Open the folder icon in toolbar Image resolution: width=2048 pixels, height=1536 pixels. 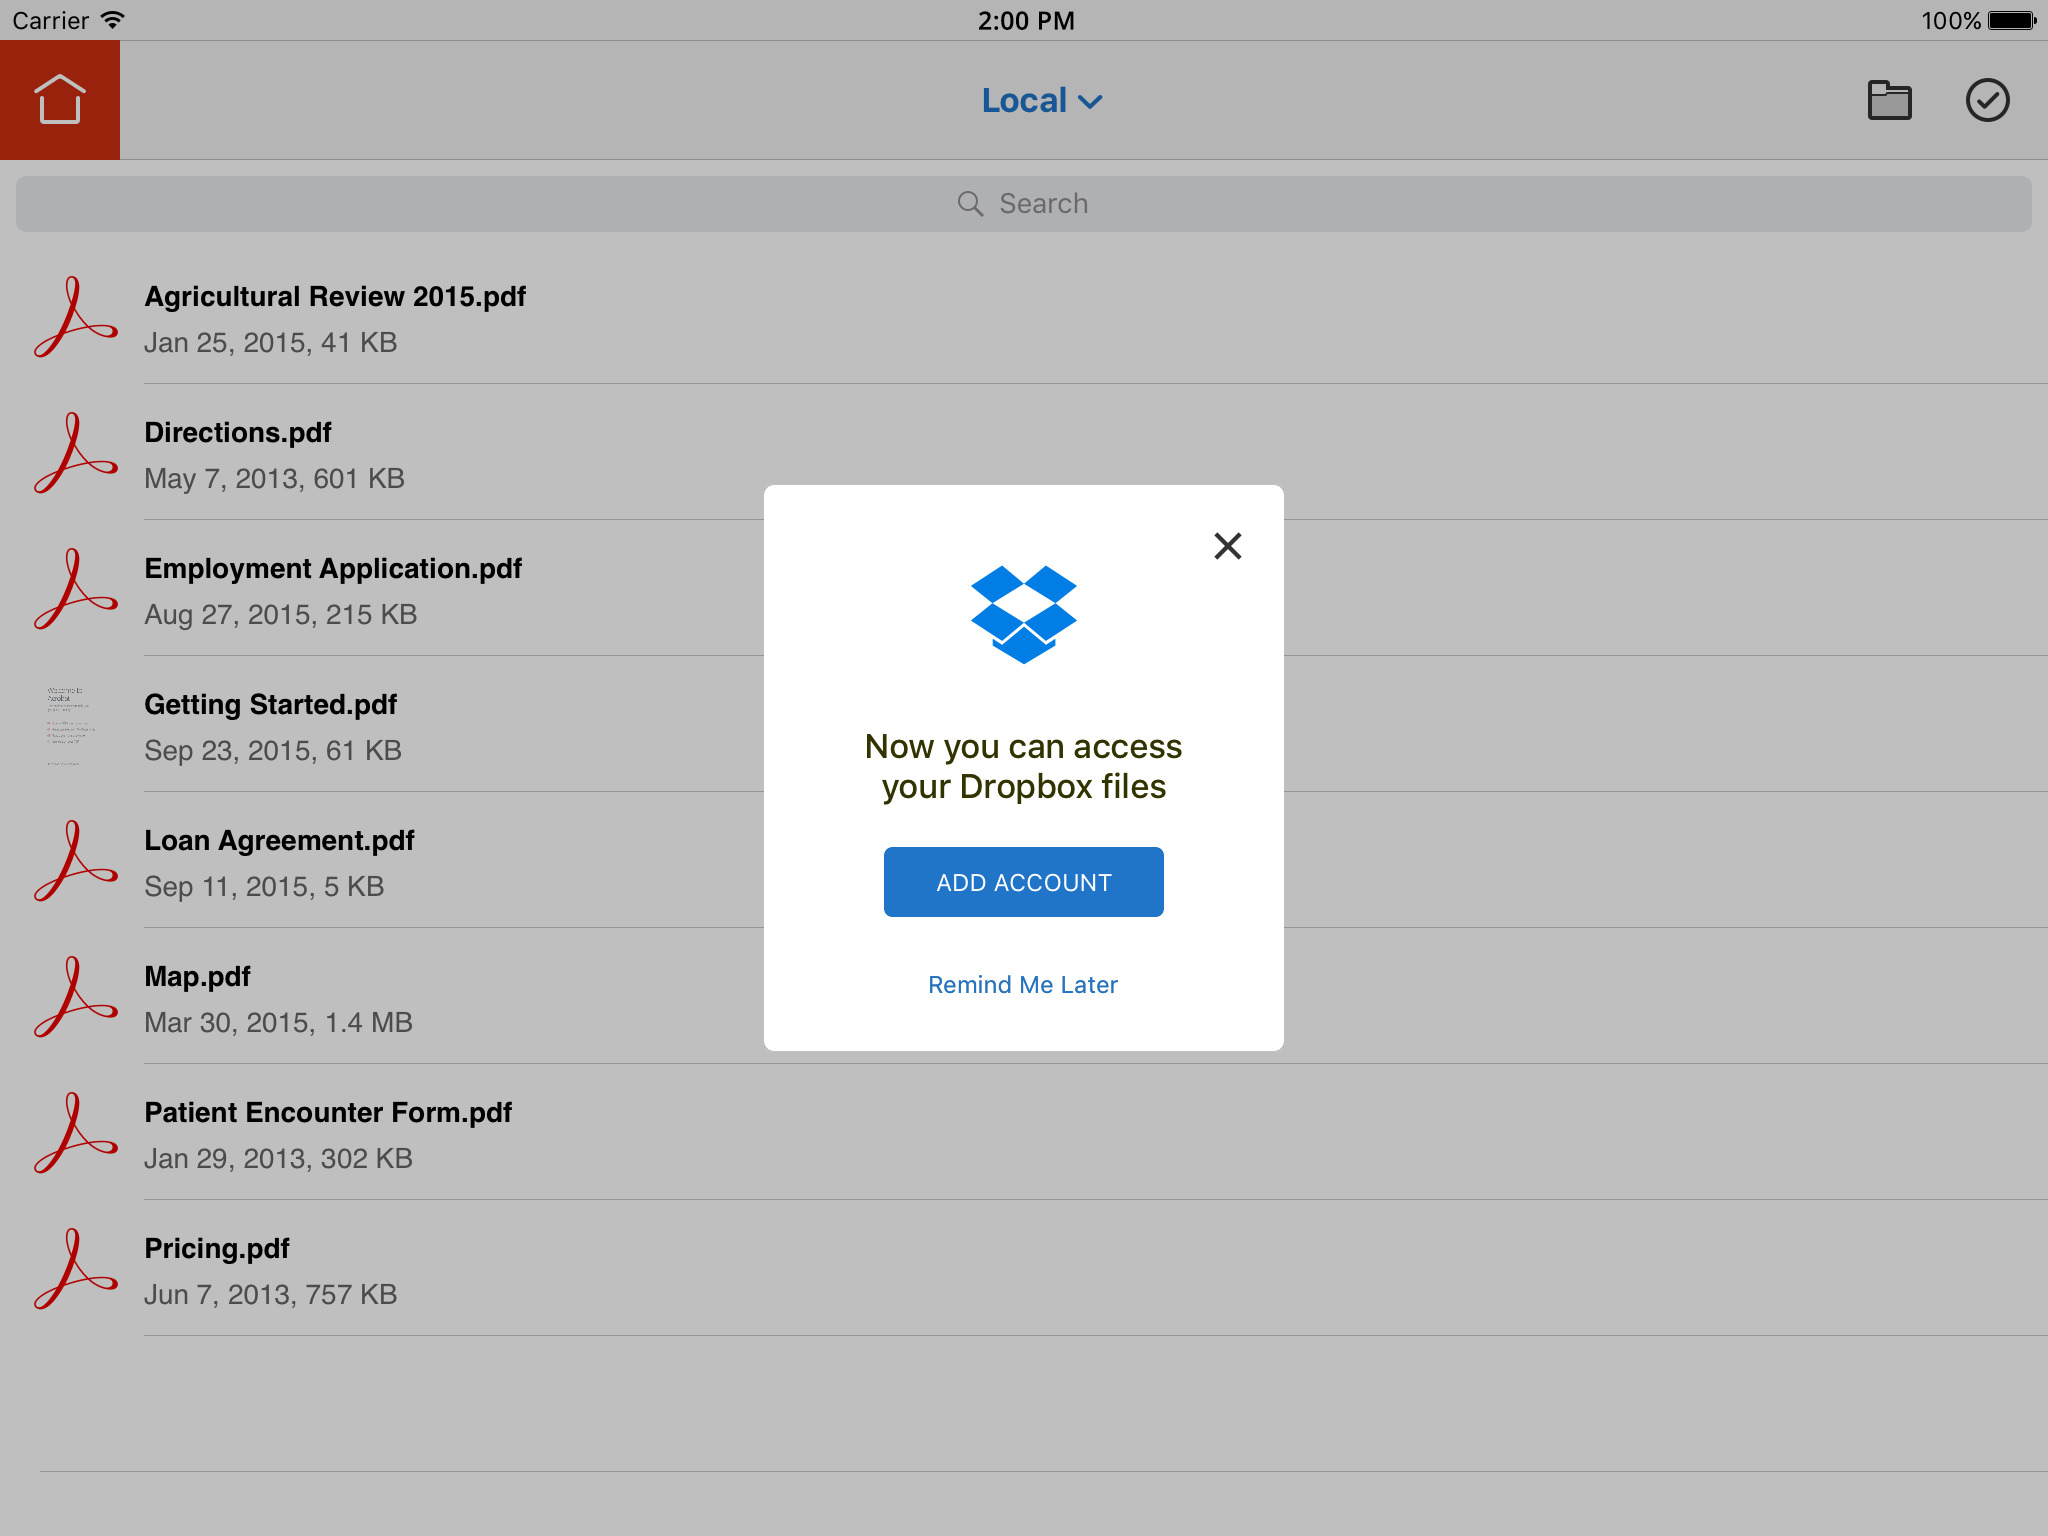pos(1889,100)
